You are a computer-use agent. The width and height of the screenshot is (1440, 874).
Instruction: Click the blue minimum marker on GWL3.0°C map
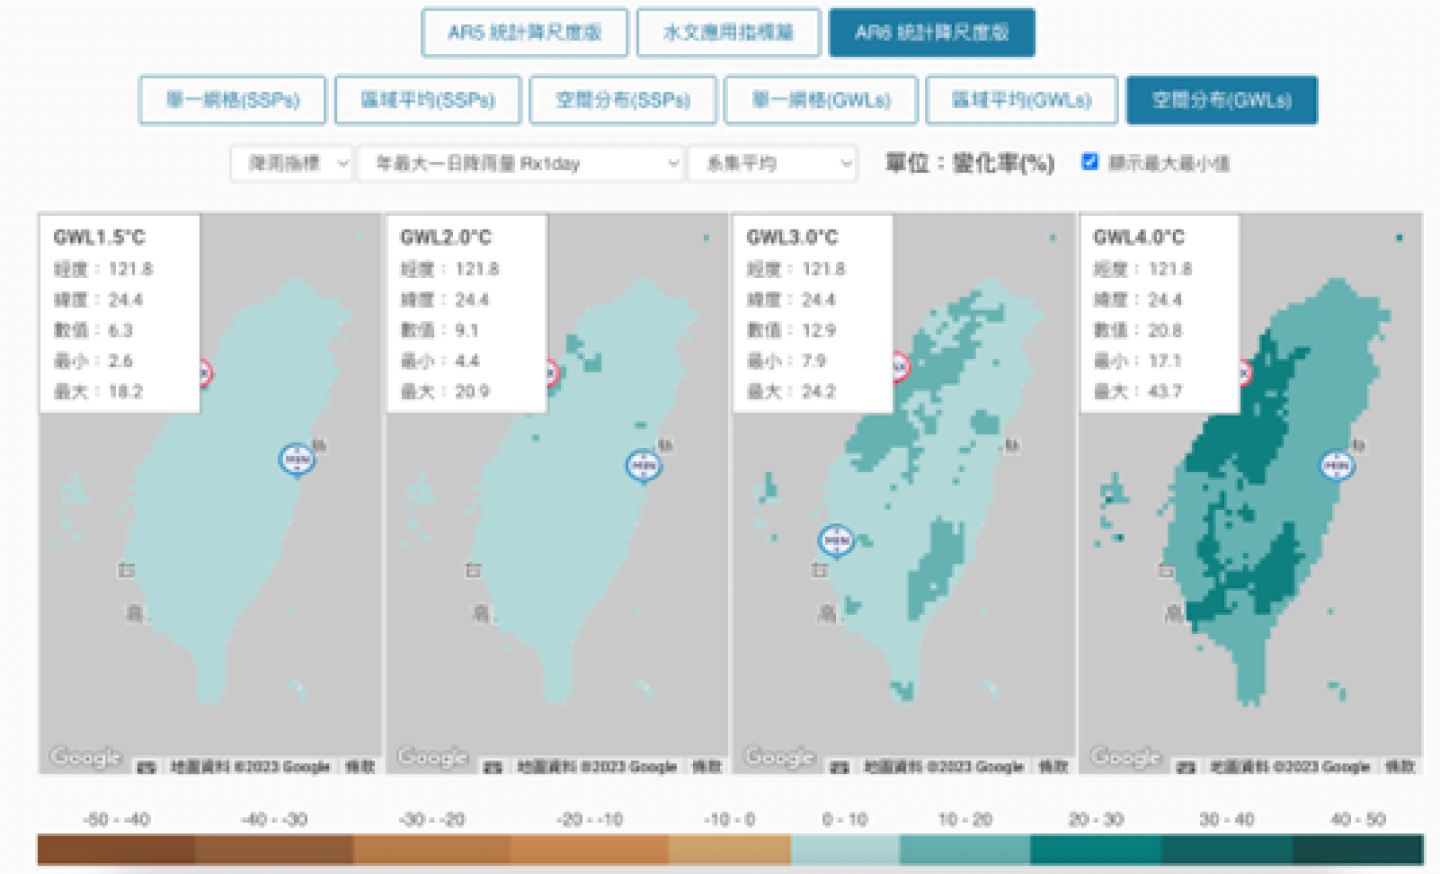point(836,540)
